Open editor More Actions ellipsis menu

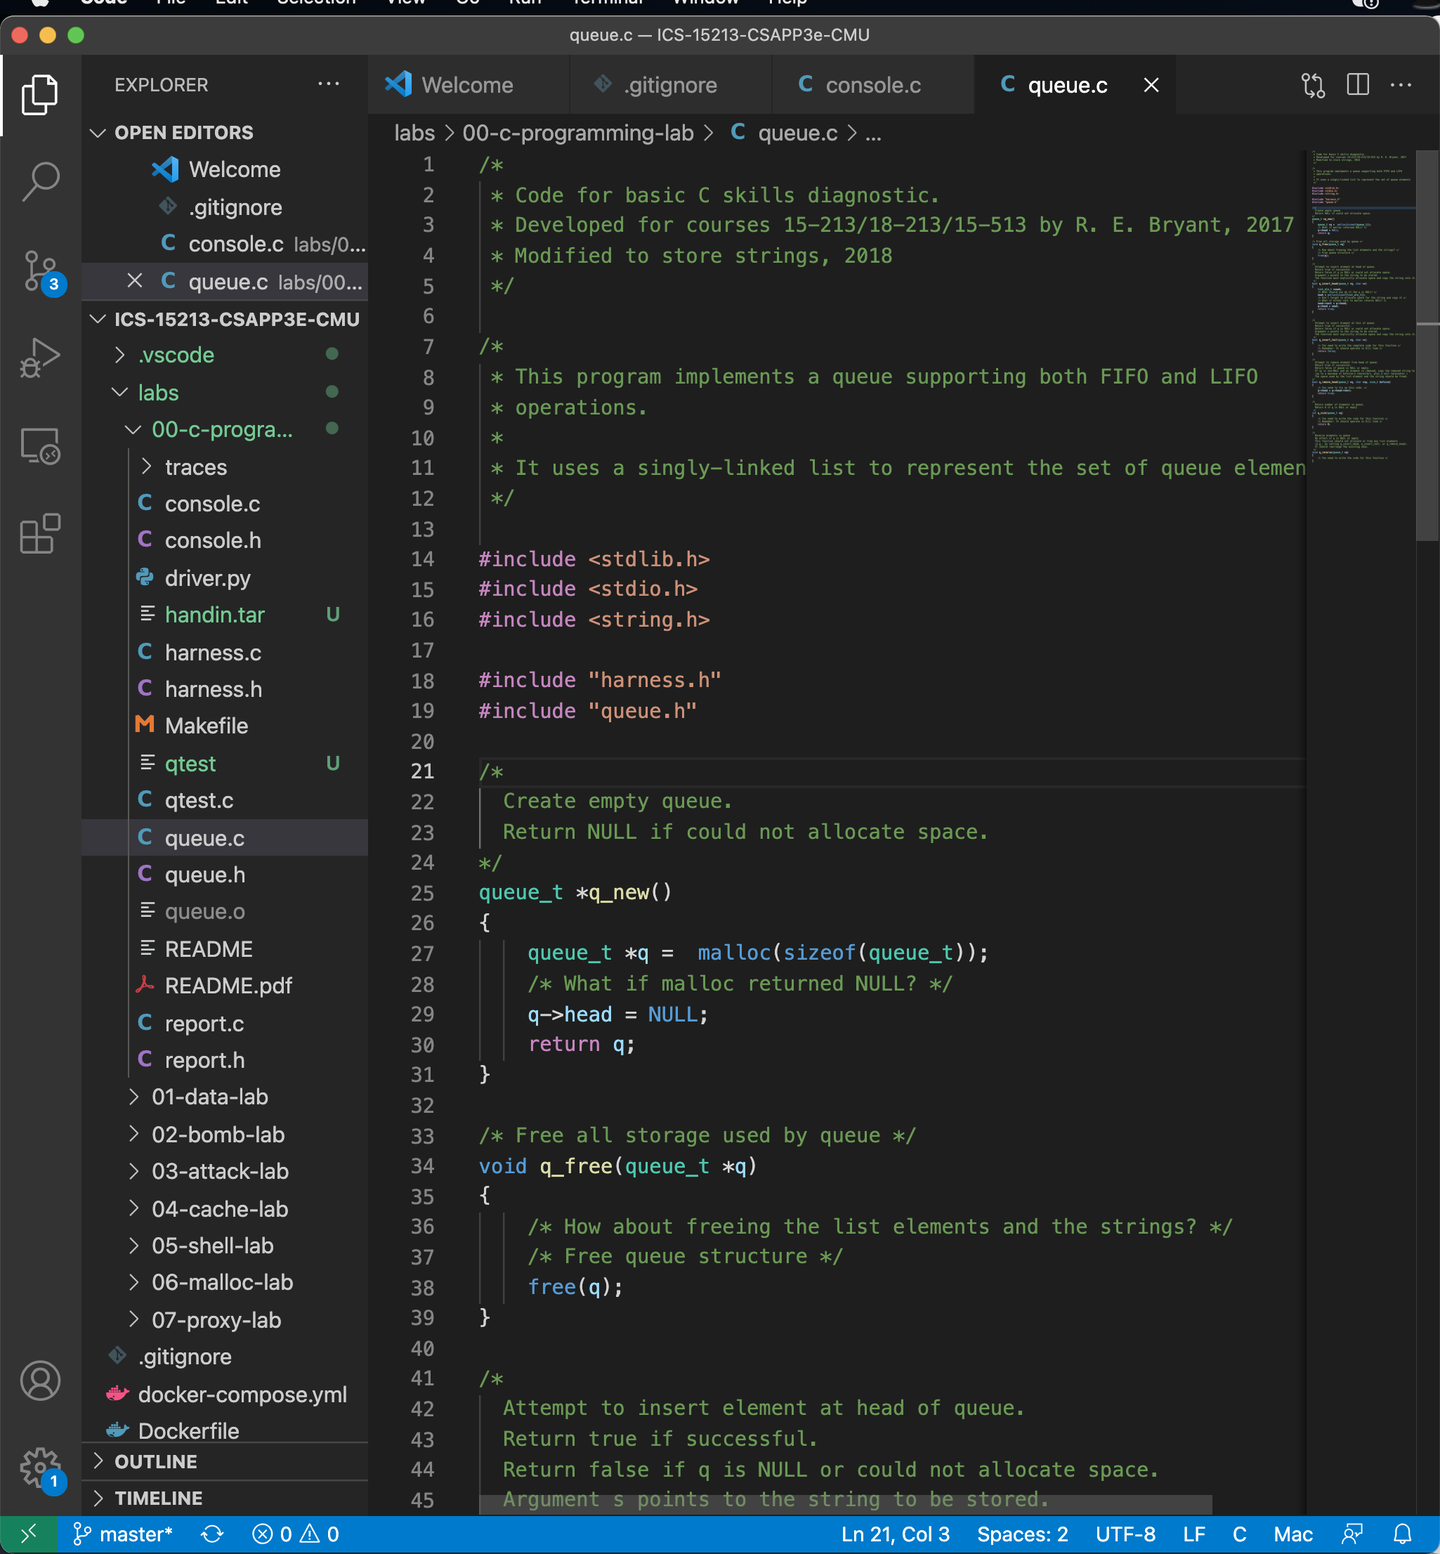[x=1401, y=85]
